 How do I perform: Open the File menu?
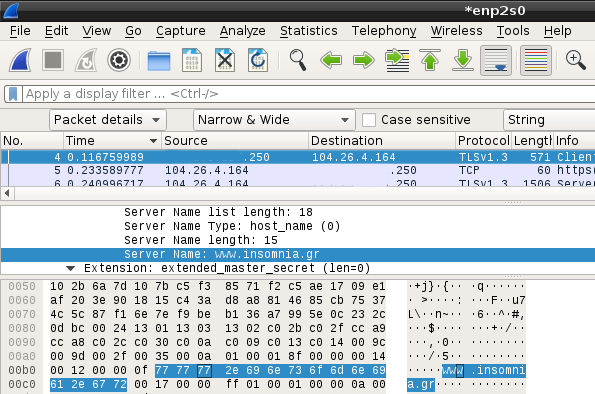coord(20,31)
